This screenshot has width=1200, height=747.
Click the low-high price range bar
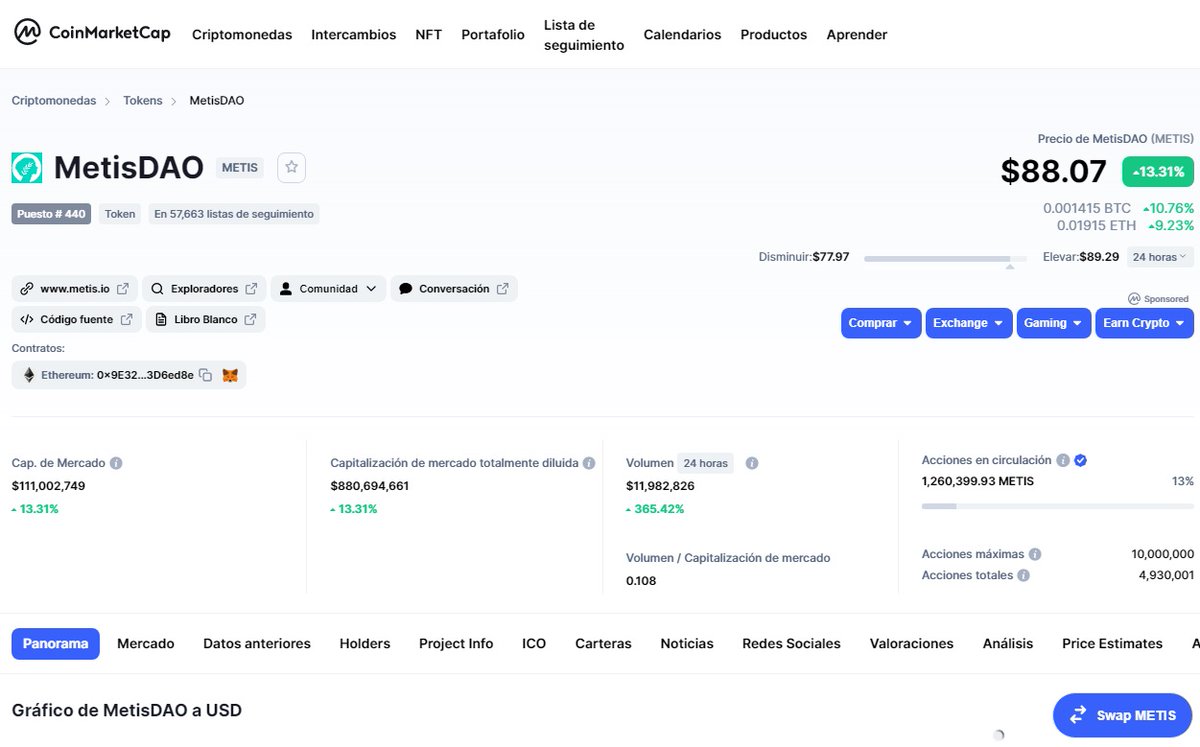944,258
